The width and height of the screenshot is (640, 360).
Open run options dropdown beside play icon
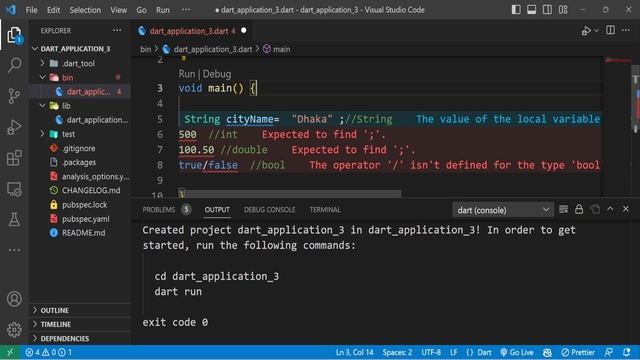click(x=596, y=31)
